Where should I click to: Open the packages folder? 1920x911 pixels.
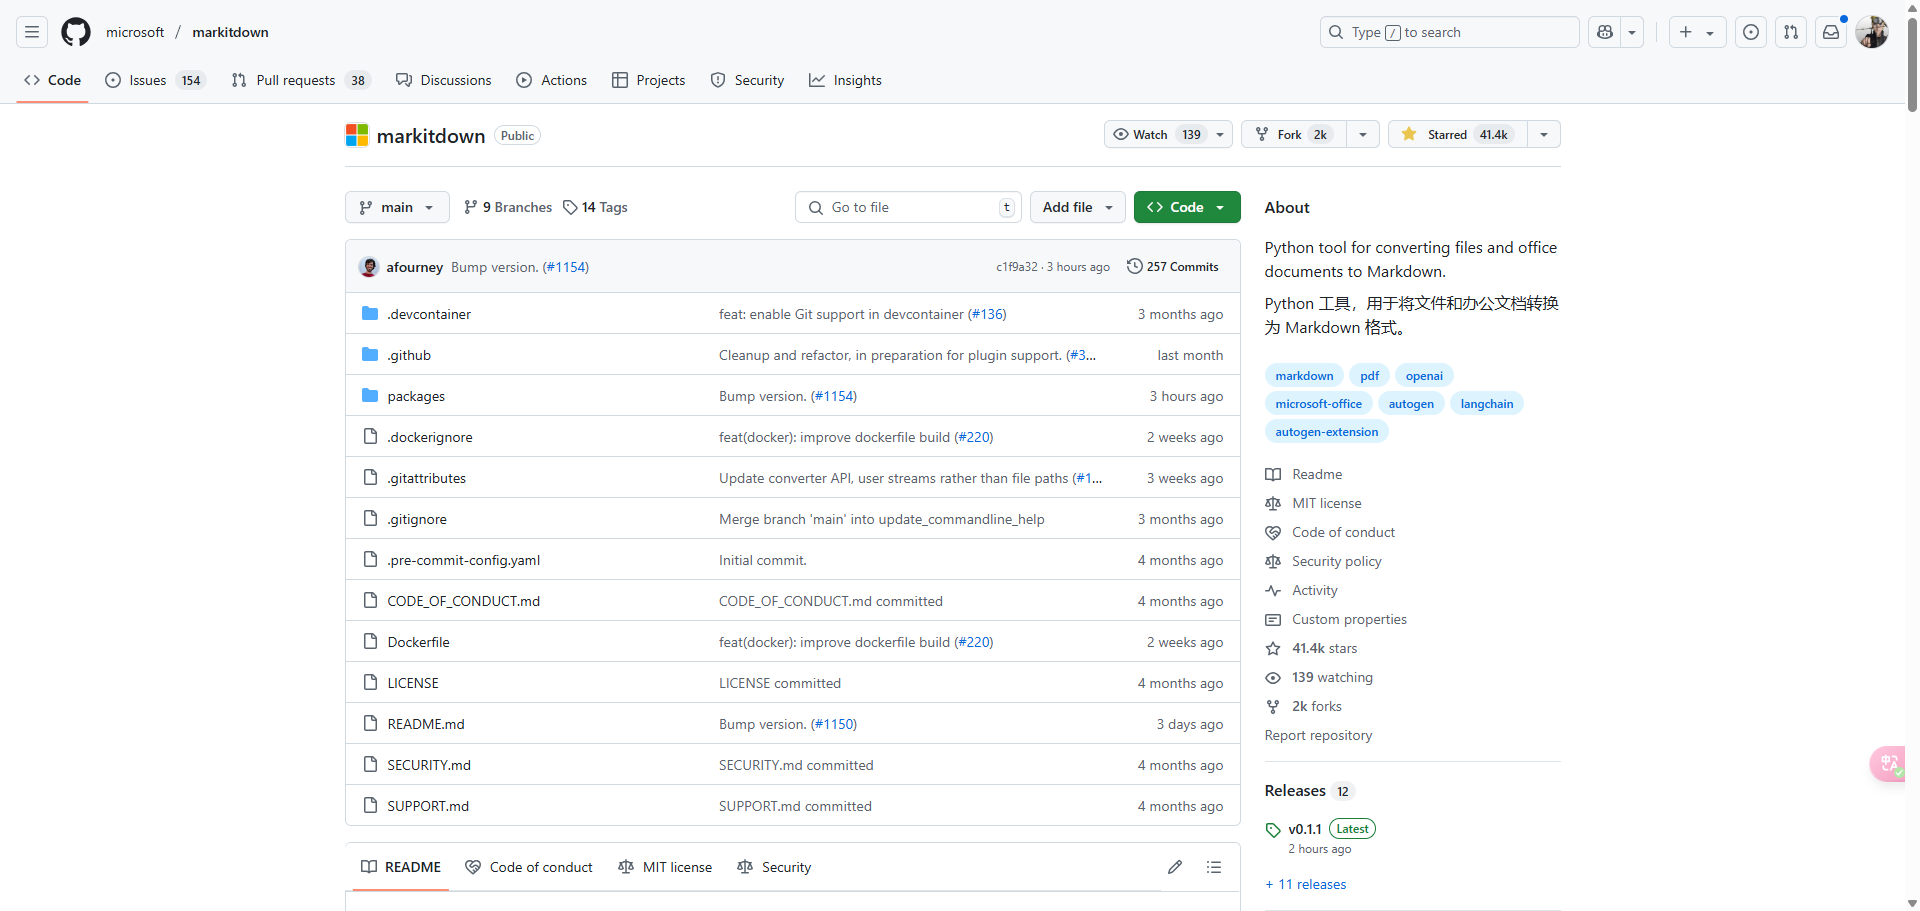tap(416, 396)
